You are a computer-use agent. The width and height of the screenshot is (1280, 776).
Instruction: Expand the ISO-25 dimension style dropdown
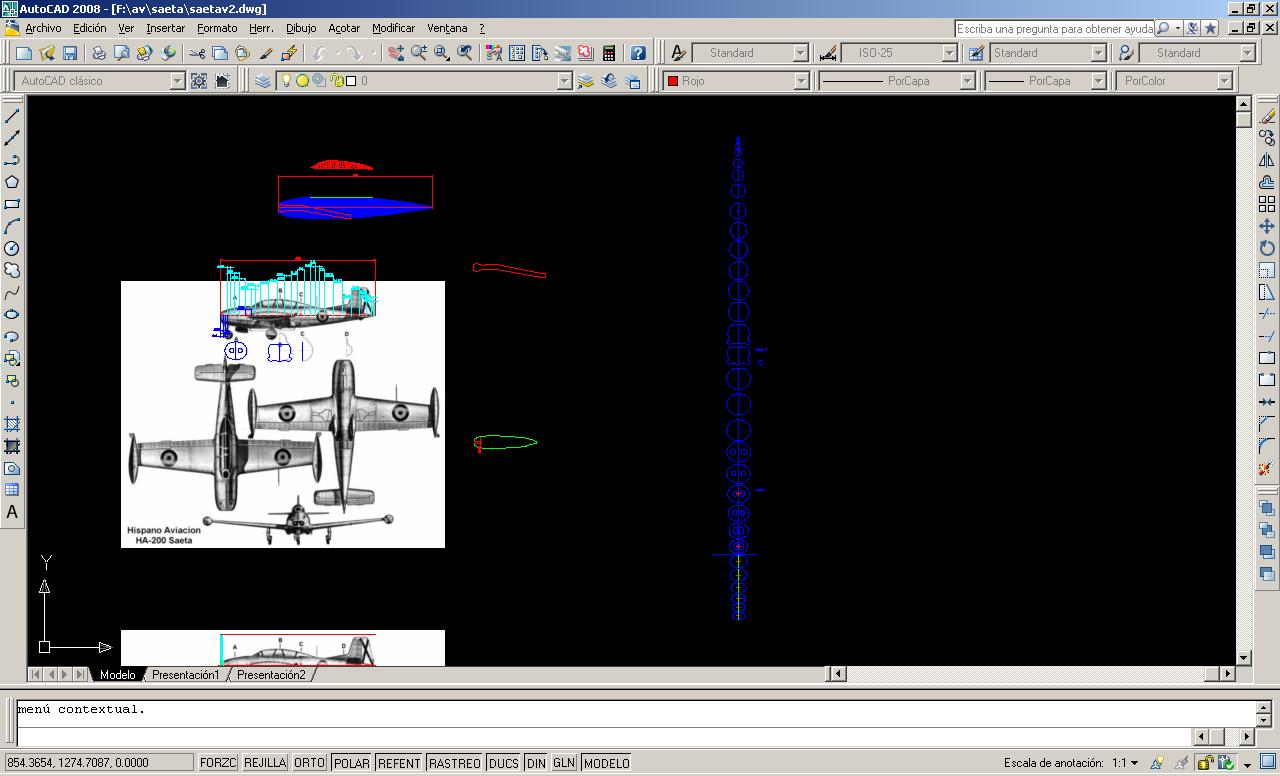click(x=949, y=53)
